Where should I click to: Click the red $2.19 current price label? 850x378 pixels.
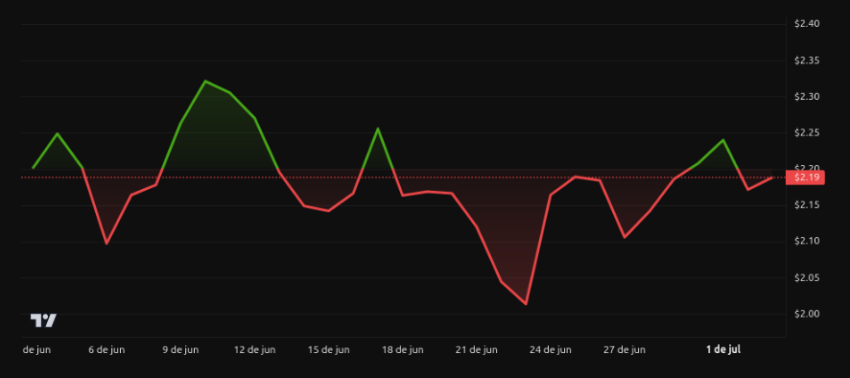click(x=805, y=177)
